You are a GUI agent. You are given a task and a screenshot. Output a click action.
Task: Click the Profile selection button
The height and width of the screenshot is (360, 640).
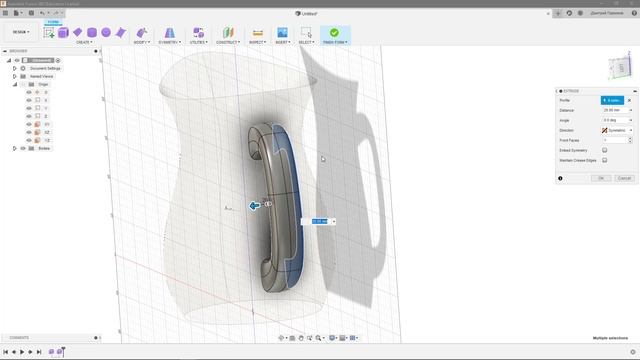(x=612, y=100)
